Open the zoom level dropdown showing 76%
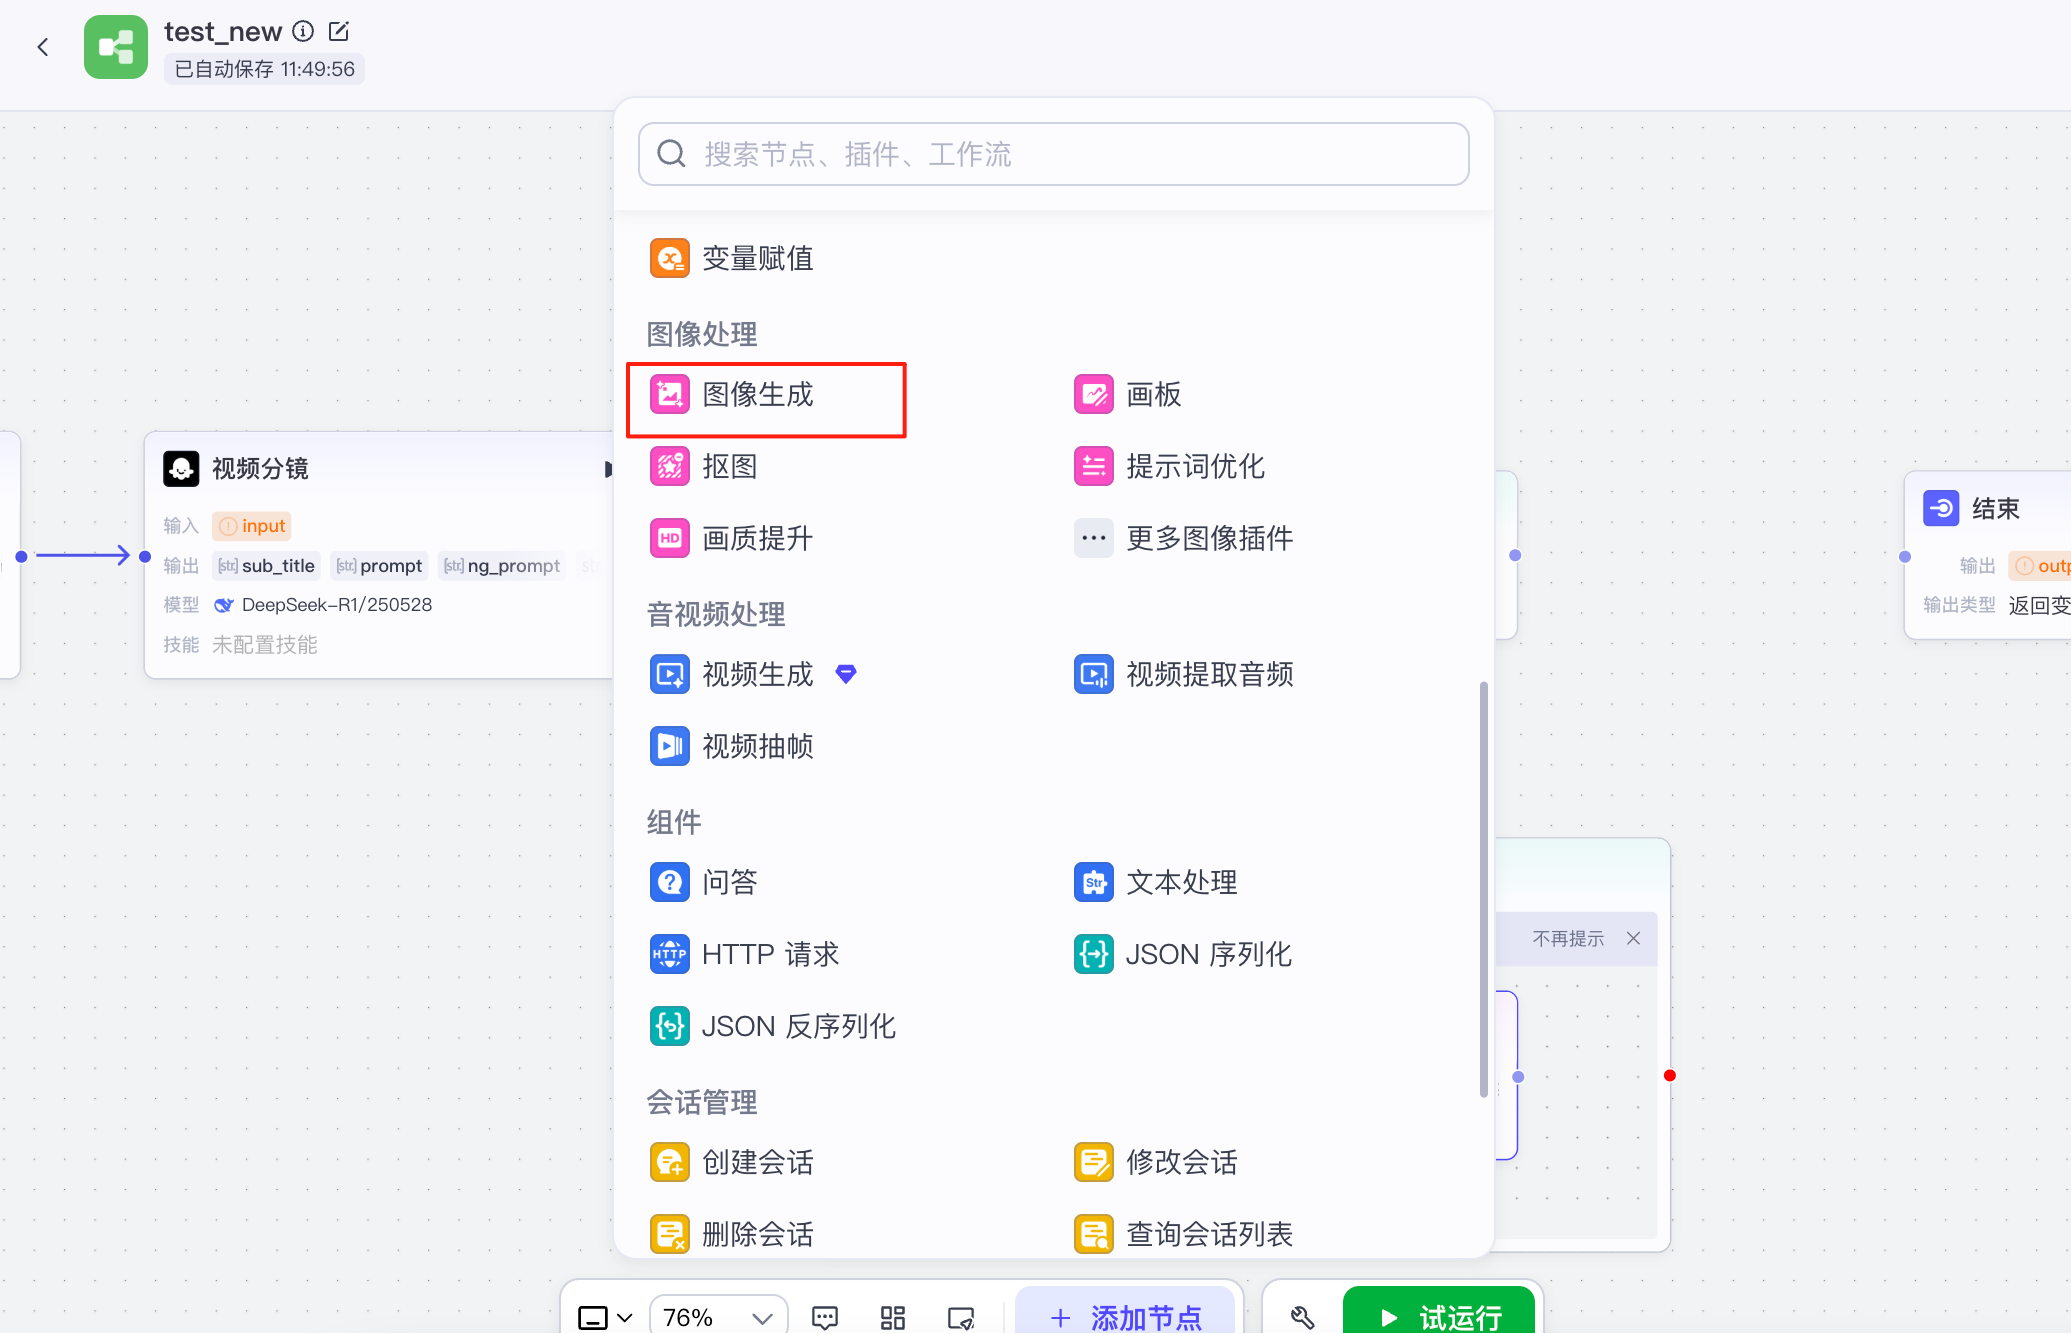Image resolution: width=2072 pixels, height=1334 pixels. [x=718, y=1316]
